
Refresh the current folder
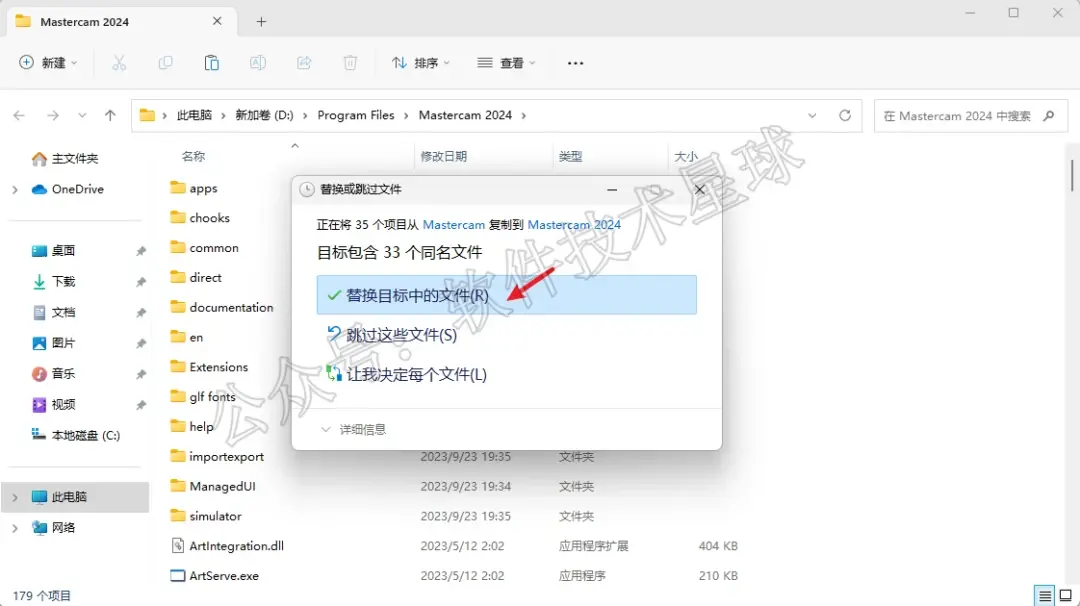(x=845, y=115)
